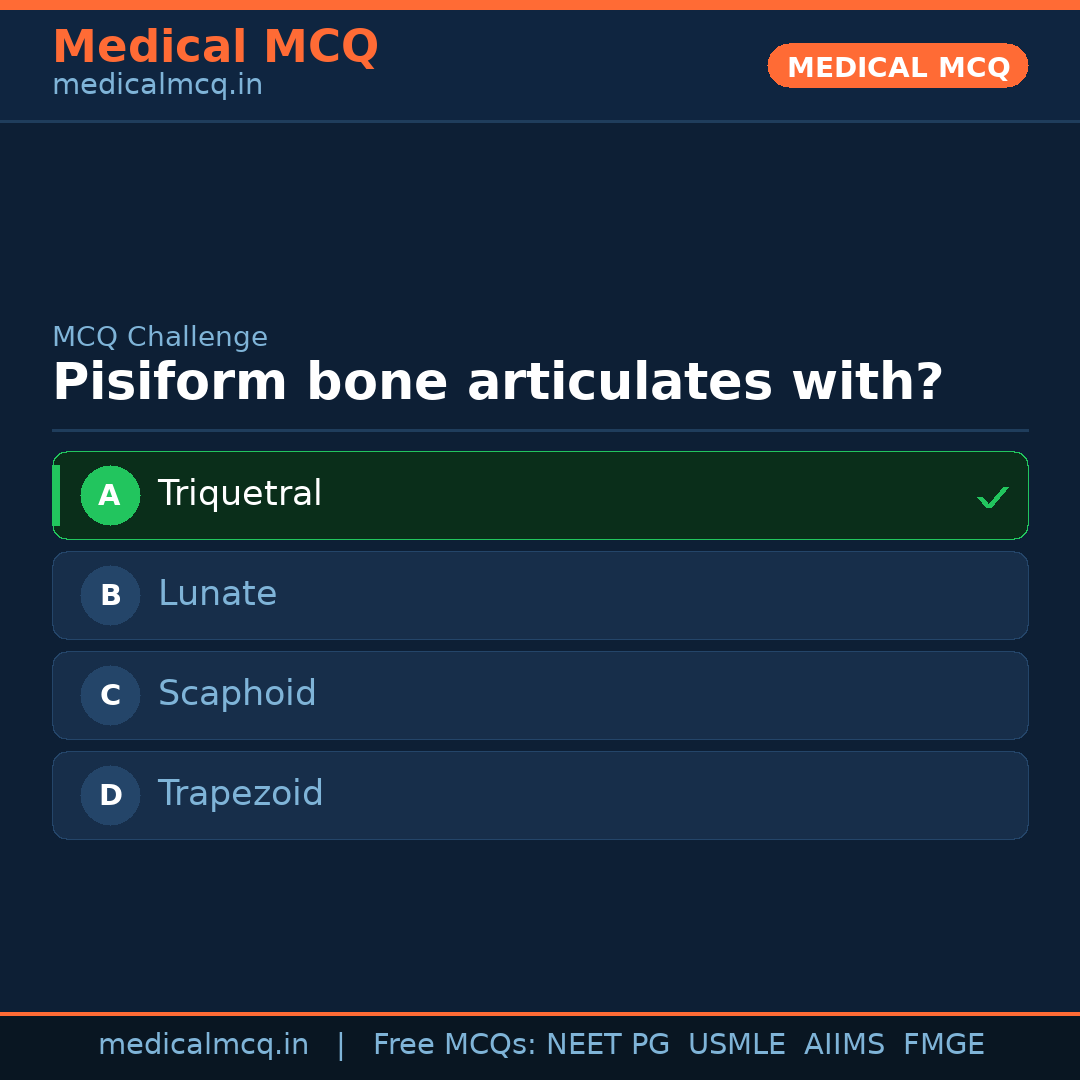The image size is (1080, 1080).
Task: Open the medicalmcq.in link in the footer
Action: (x=203, y=1044)
